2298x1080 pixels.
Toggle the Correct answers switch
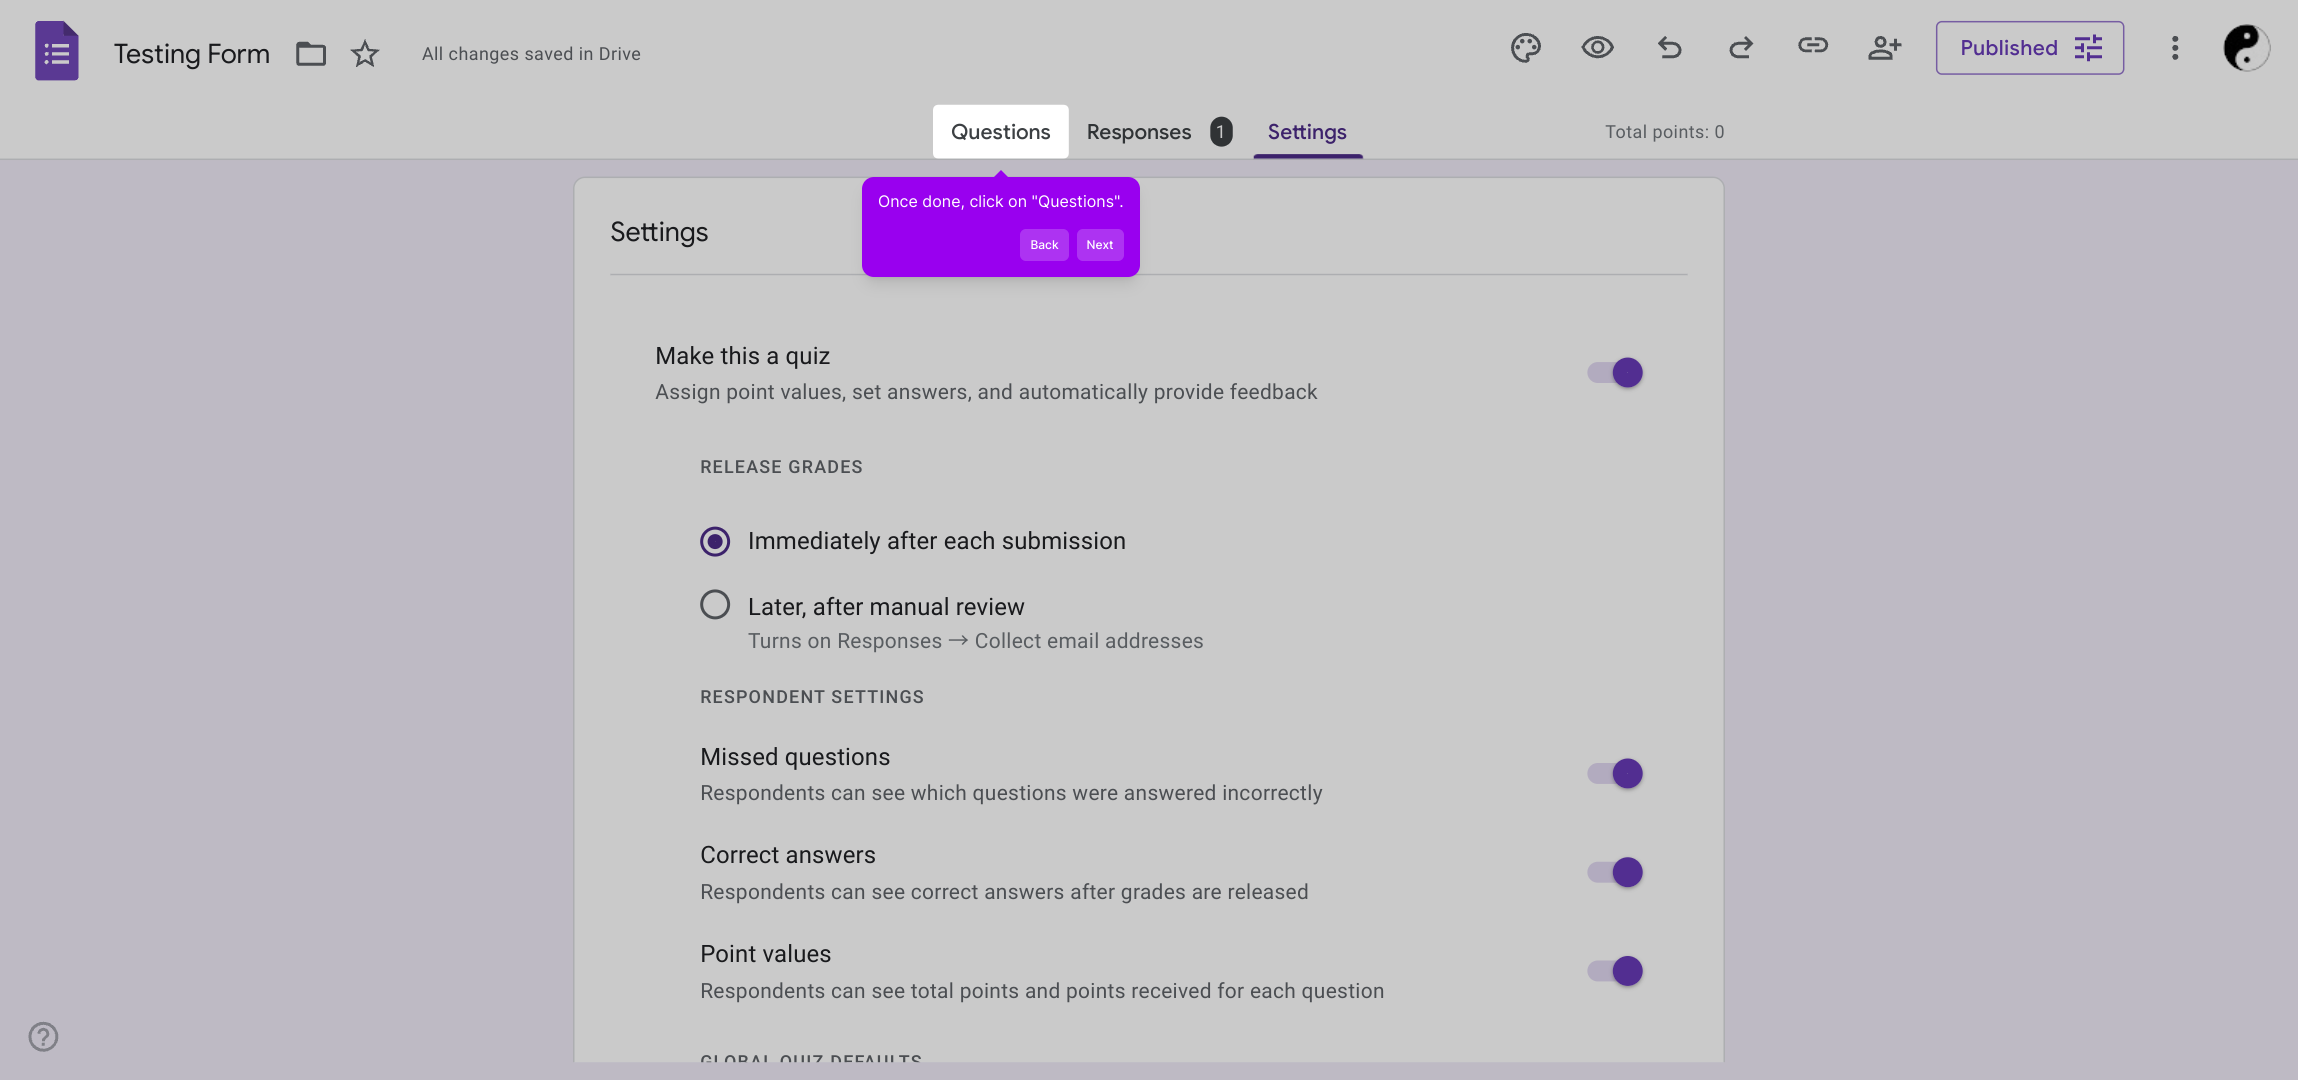[x=1616, y=873]
